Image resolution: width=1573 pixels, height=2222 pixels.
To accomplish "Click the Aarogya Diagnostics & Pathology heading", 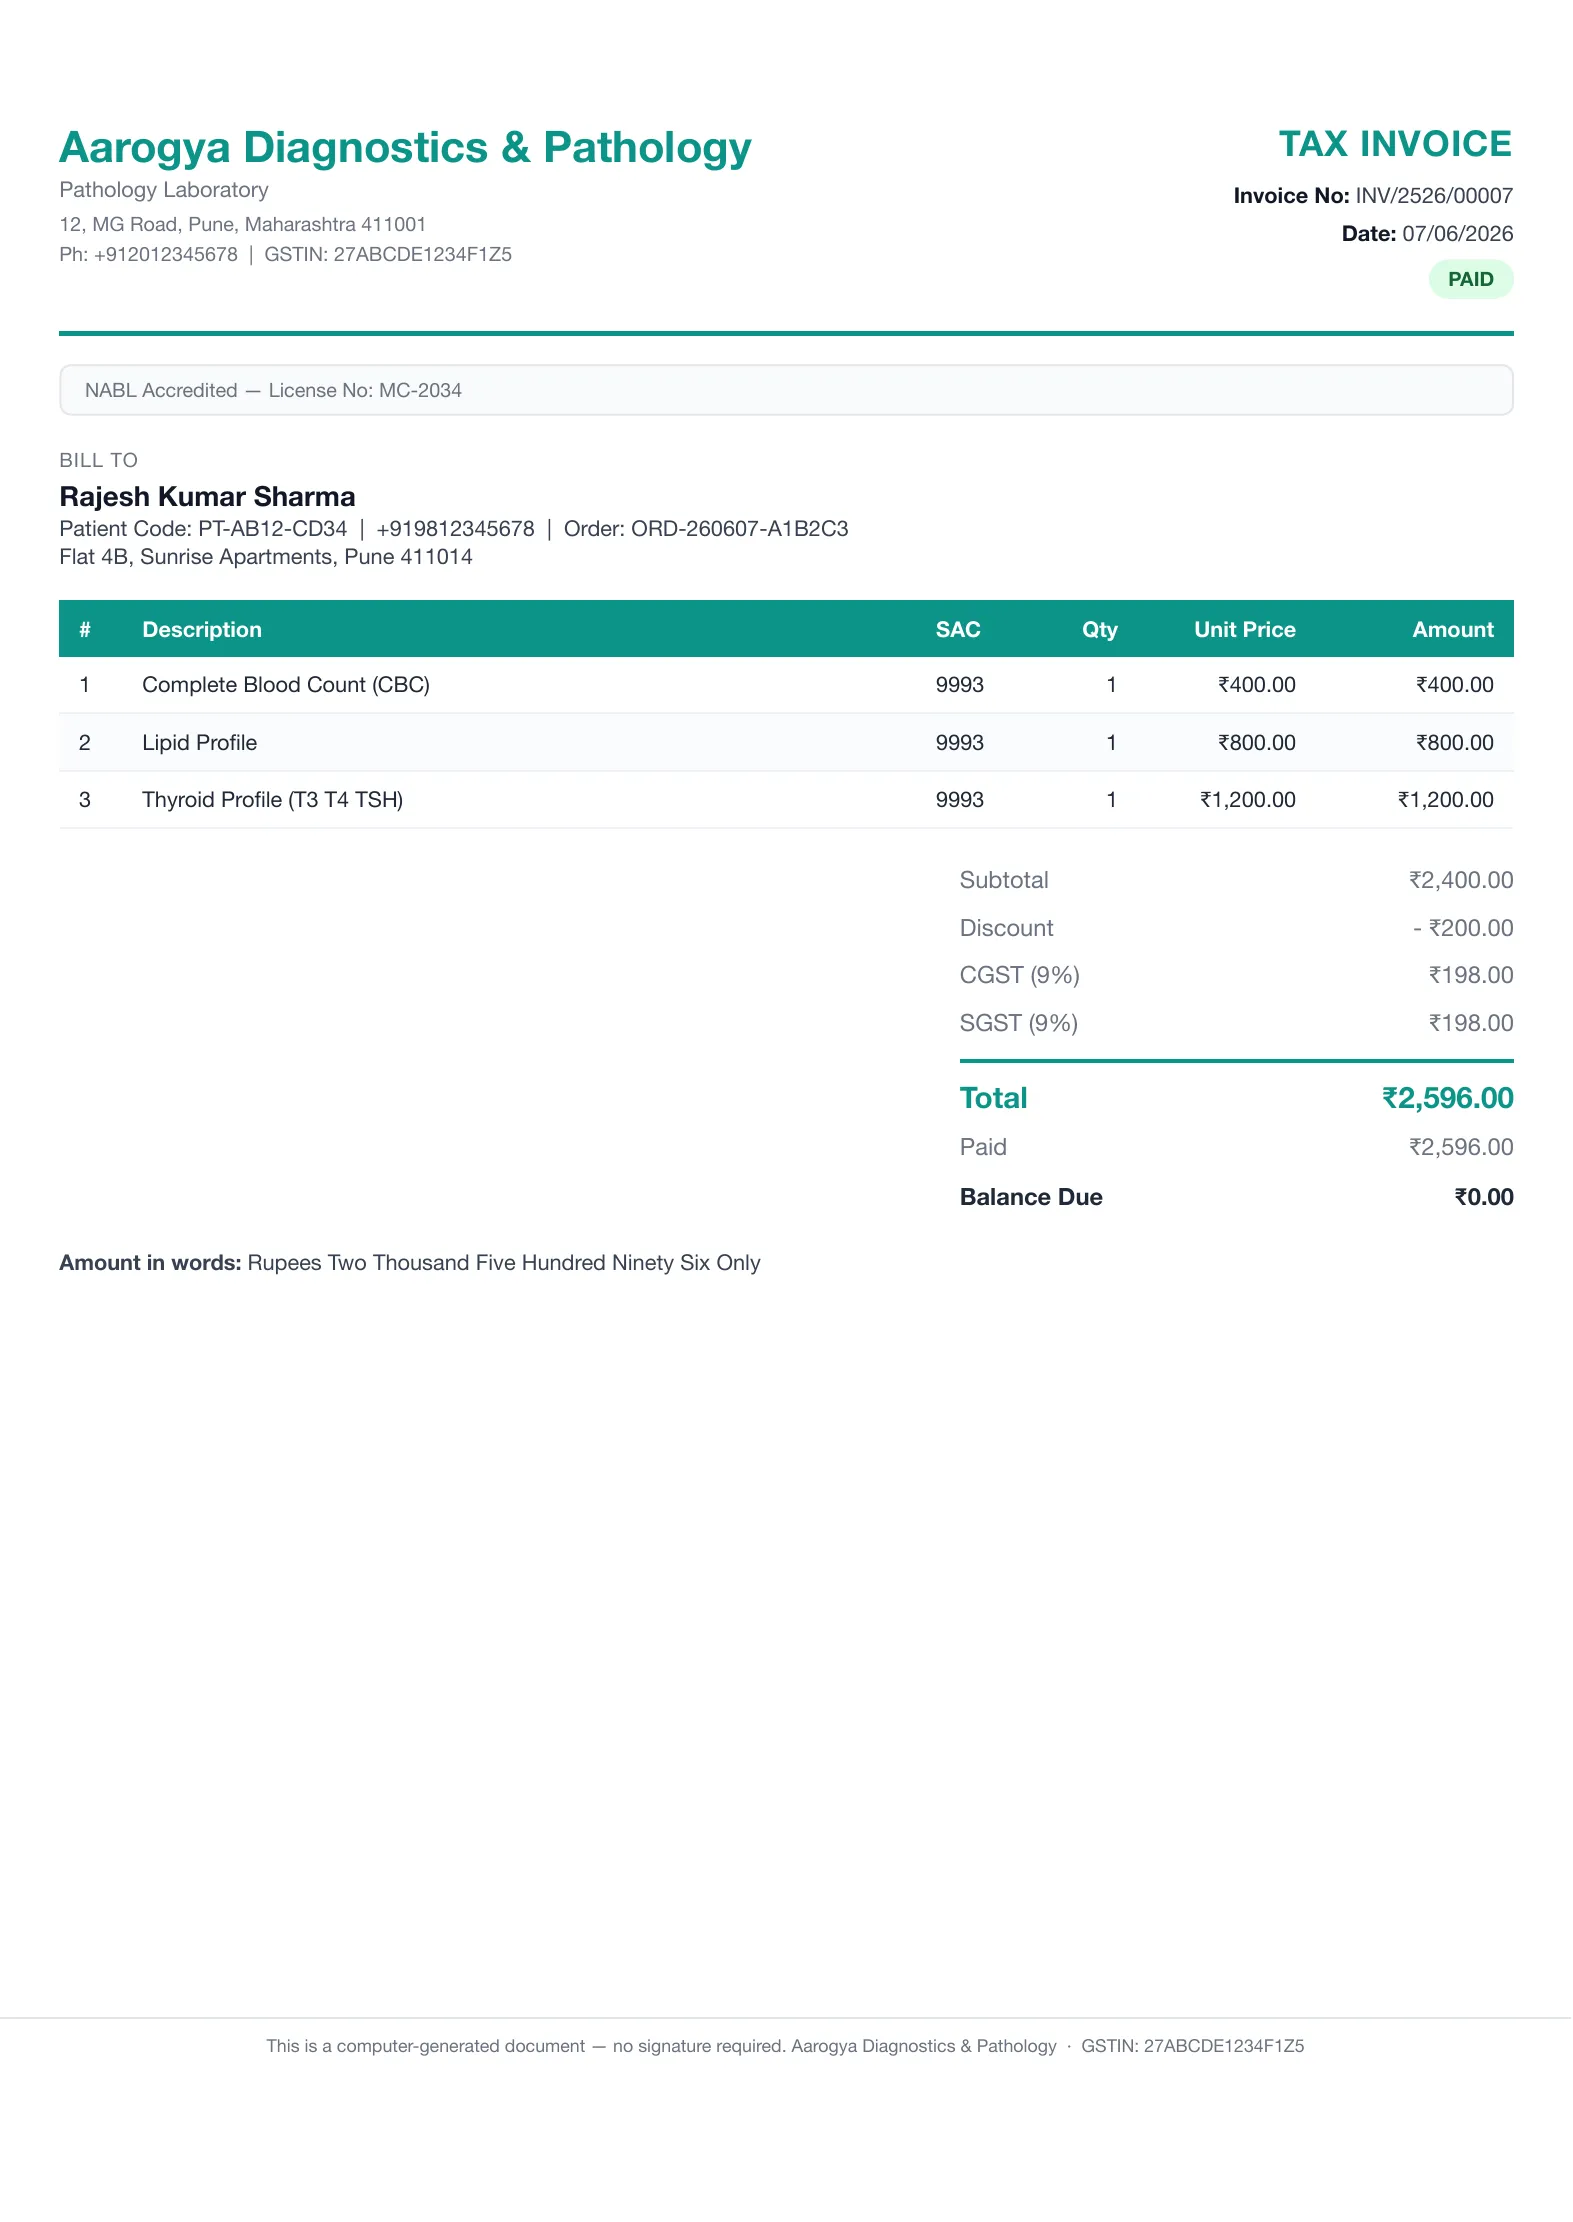I will [x=405, y=148].
